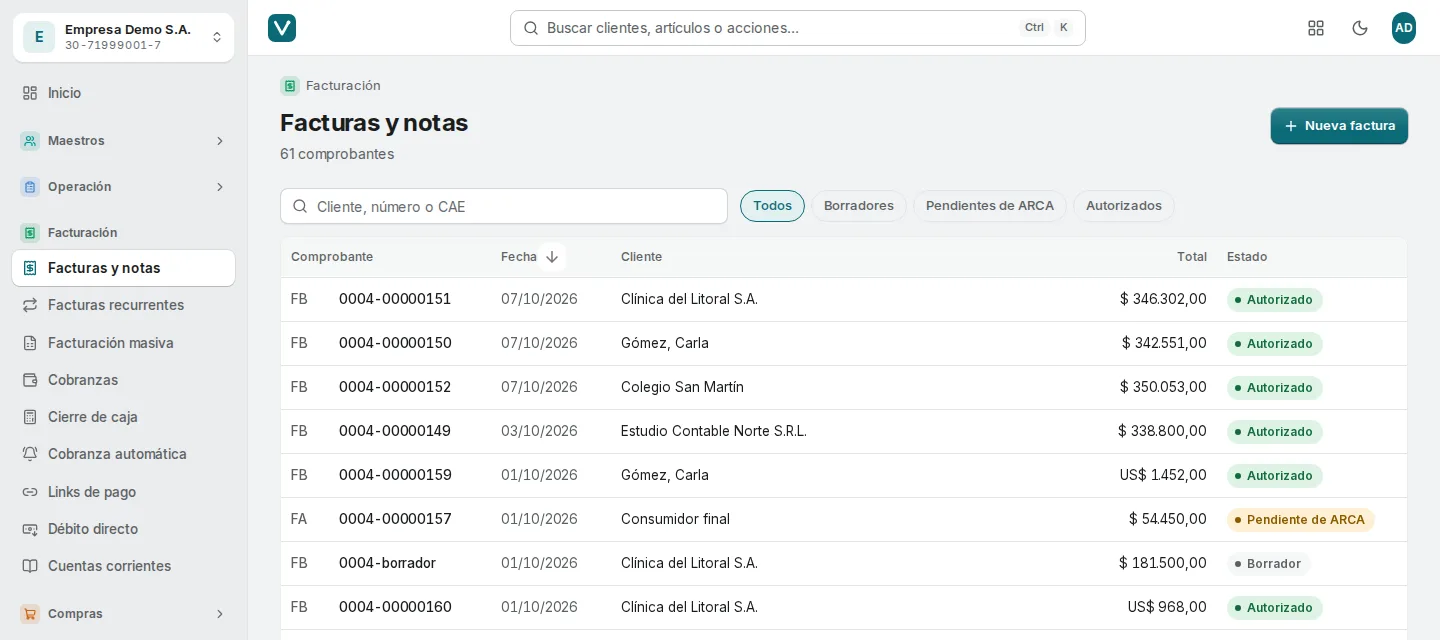Click the Pendiente de ARCA status badge
Screen dimensions: 1440x640
[x=1301, y=520]
